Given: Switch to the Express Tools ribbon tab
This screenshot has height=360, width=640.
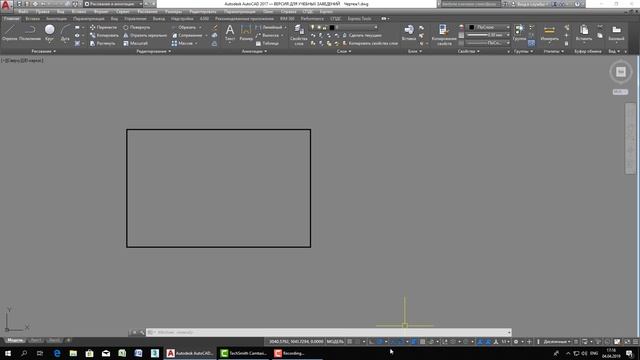Looking at the screenshot, I should coord(360,19).
